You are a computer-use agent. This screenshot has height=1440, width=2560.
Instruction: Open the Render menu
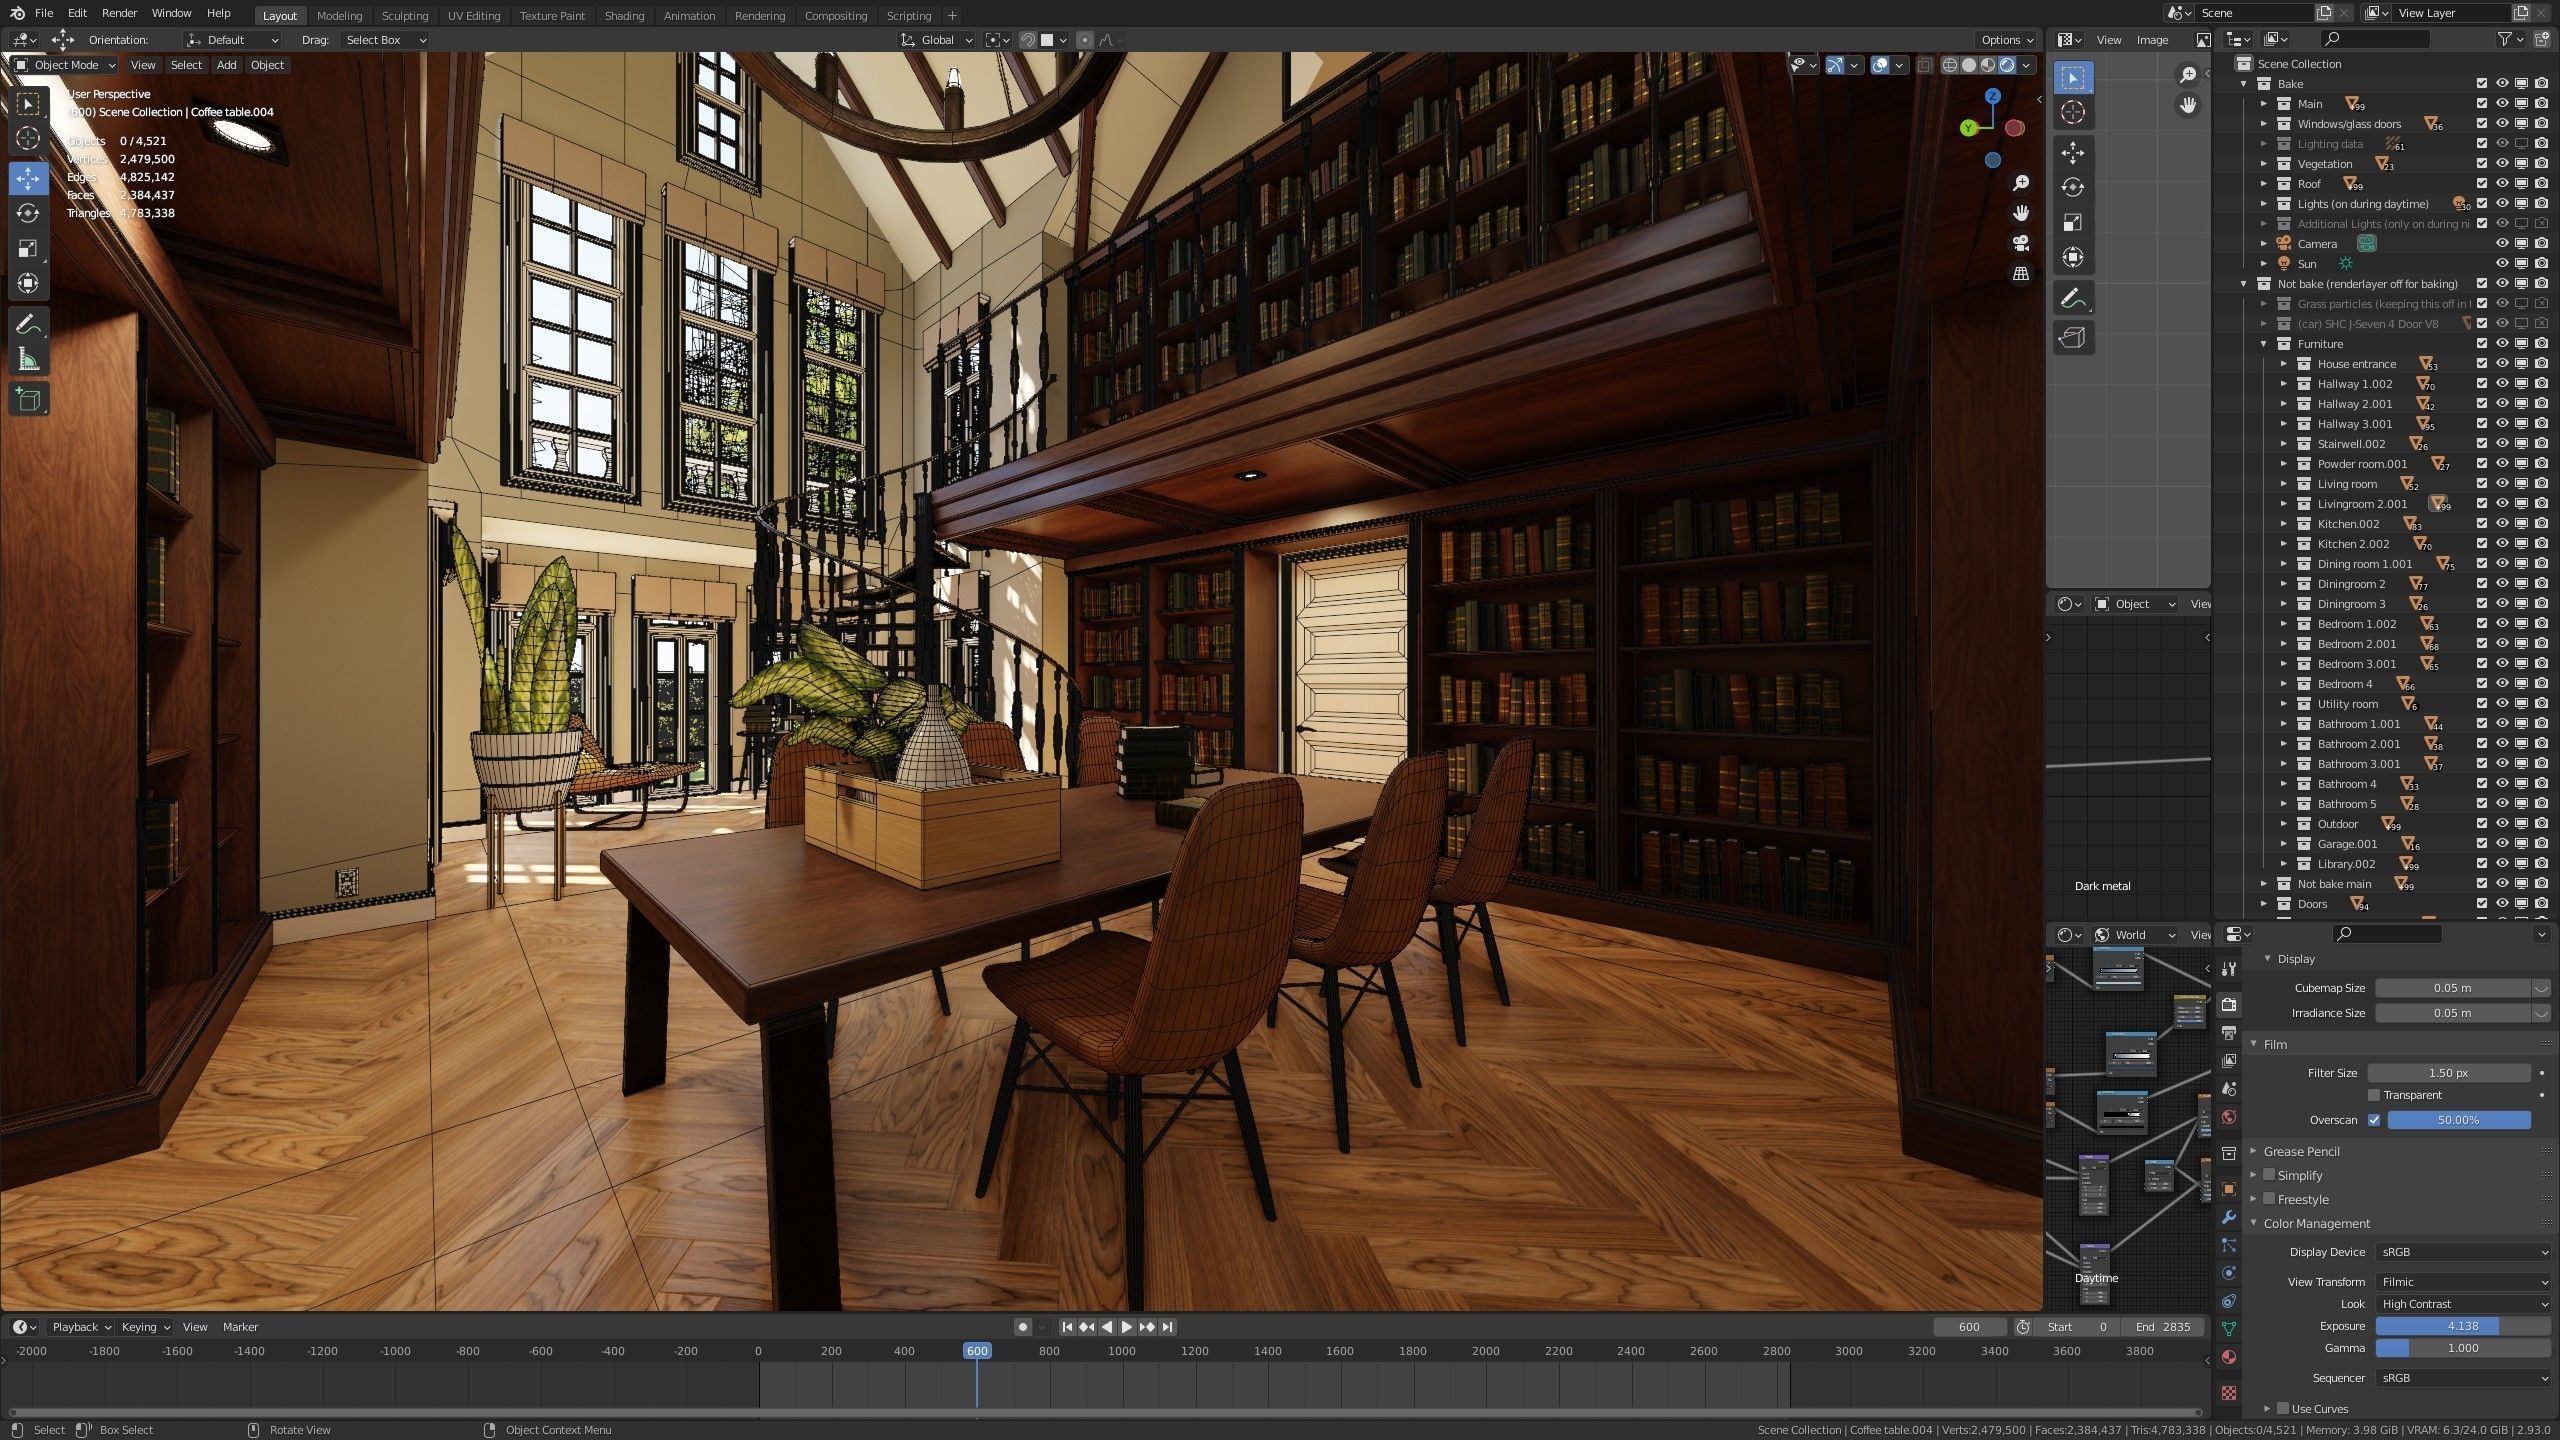pos(119,13)
